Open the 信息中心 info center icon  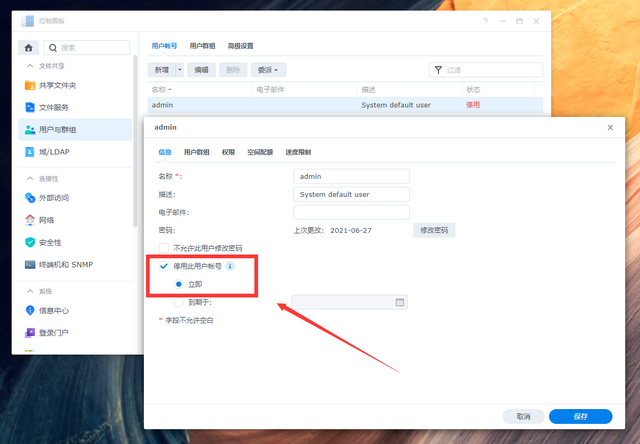coord(30,311)
